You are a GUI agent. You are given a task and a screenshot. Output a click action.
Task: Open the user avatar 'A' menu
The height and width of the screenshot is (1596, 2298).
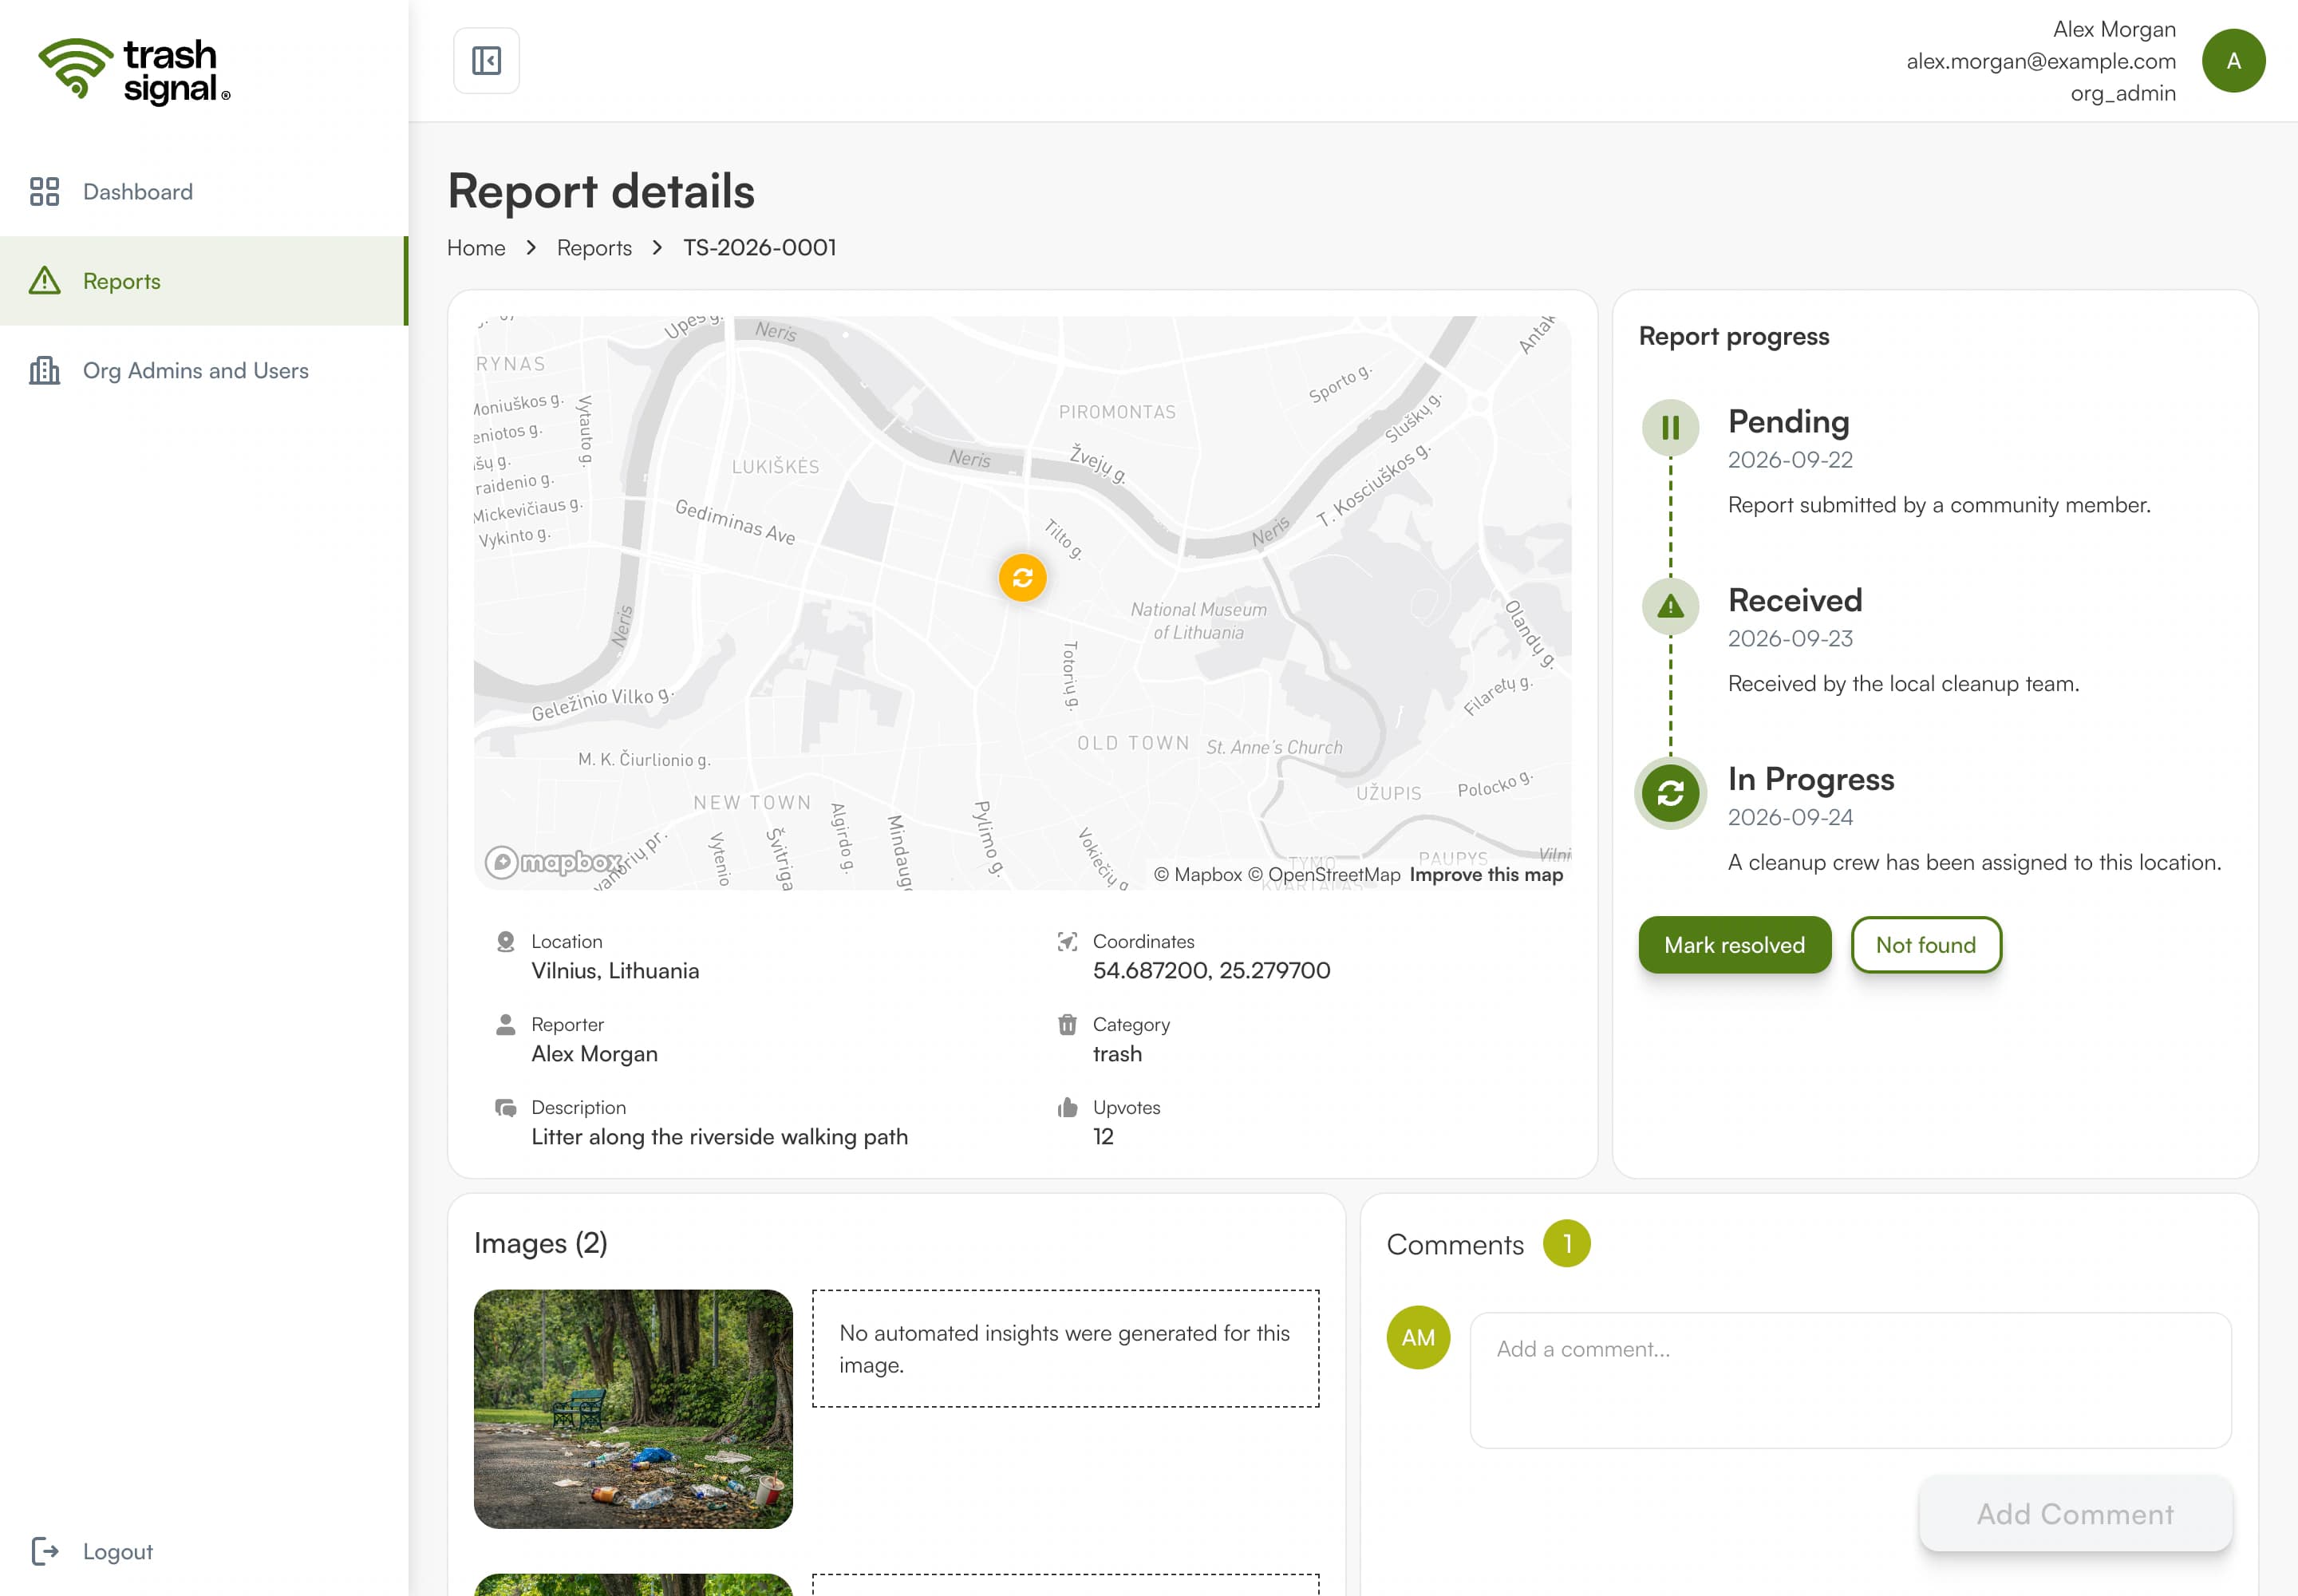(x=2233, y=61)
